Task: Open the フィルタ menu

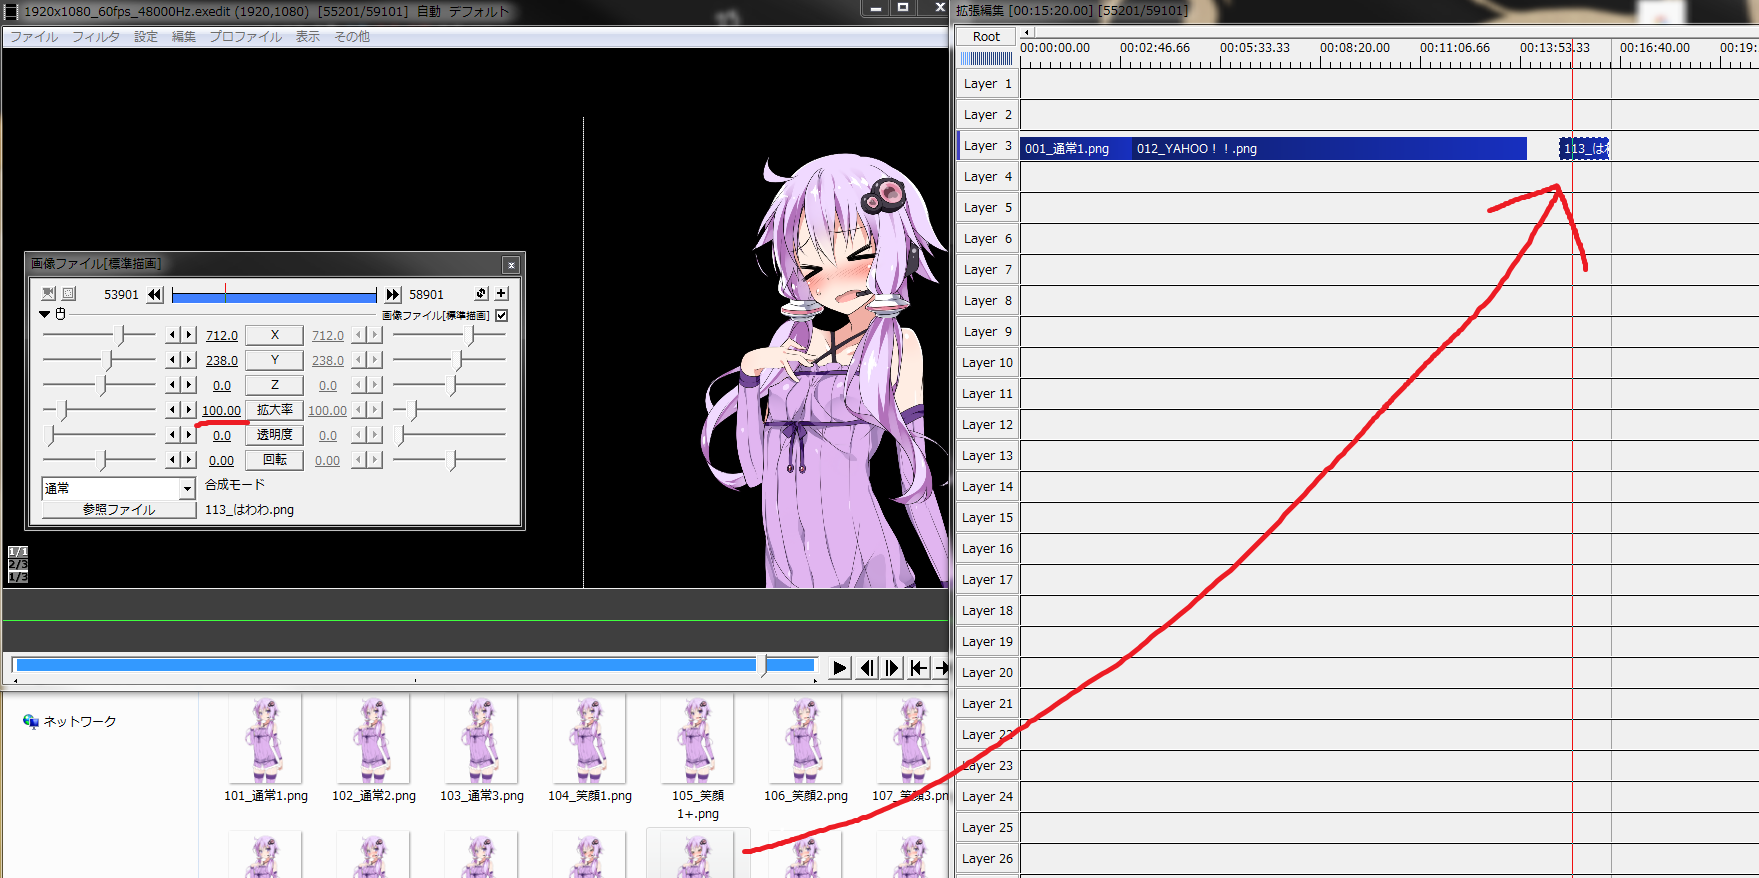Action: (96, 37)
